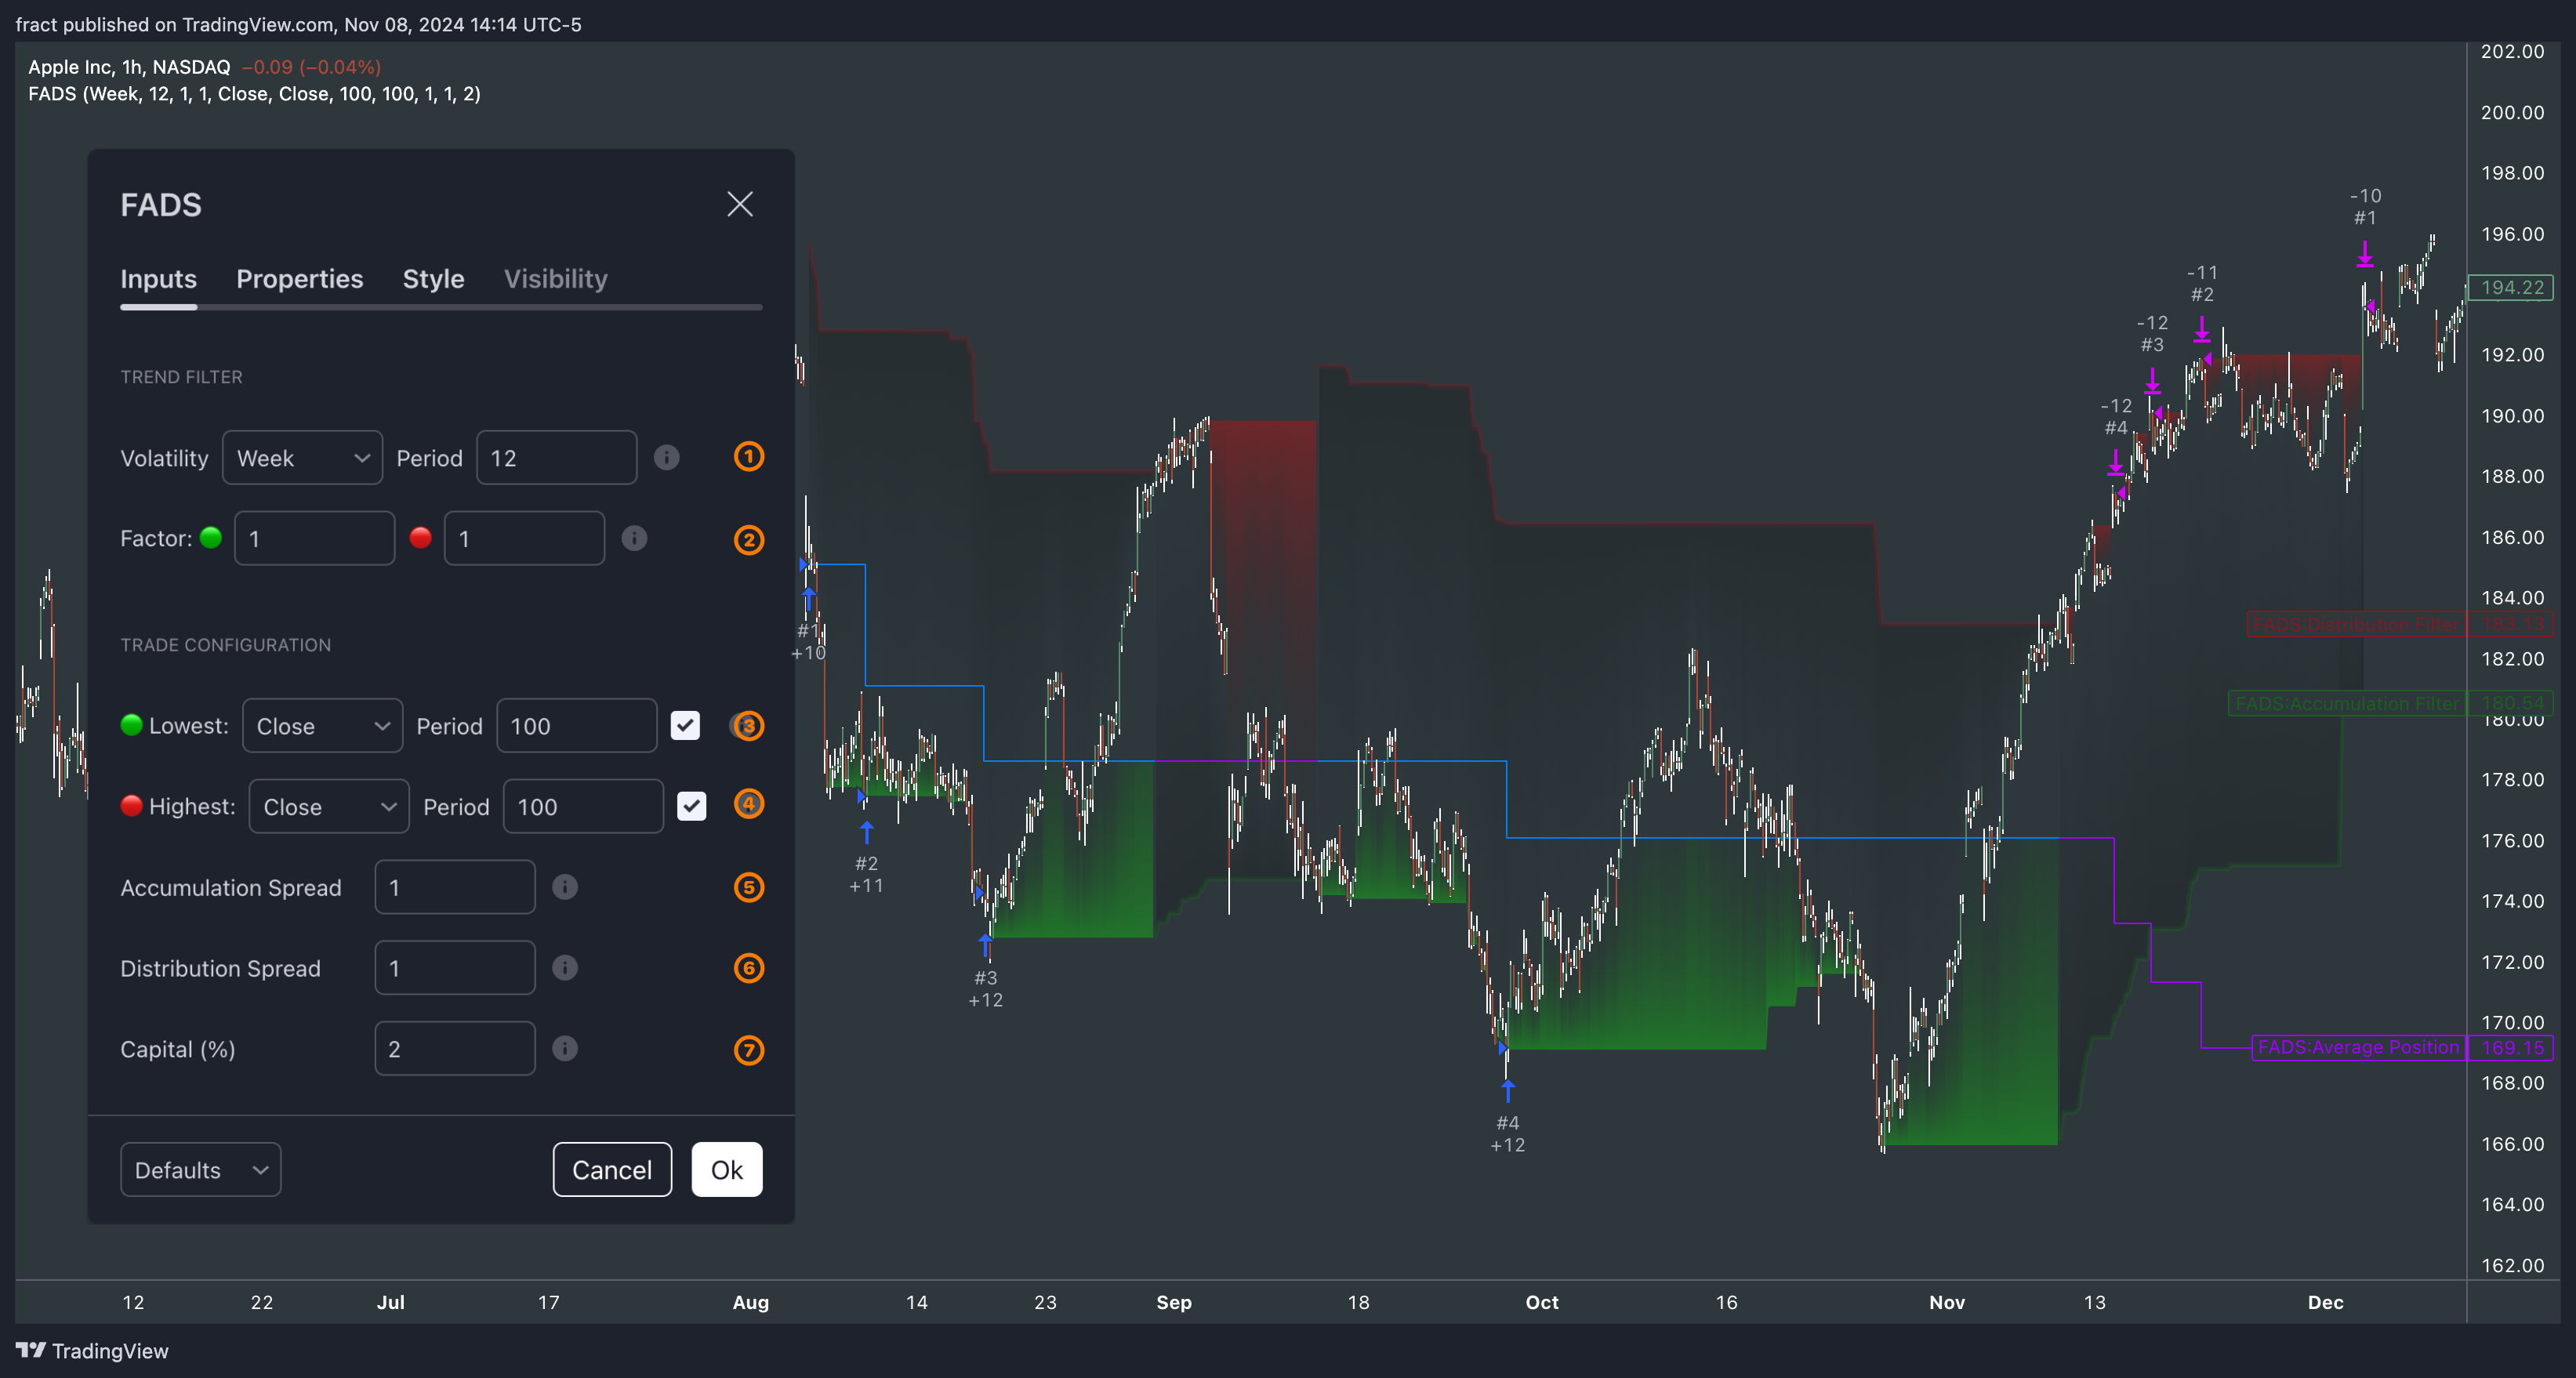This screenshot has width=2576, height=1378.
Task: Click the FADS indicator legend text
Action: click(x=254, y=94)
